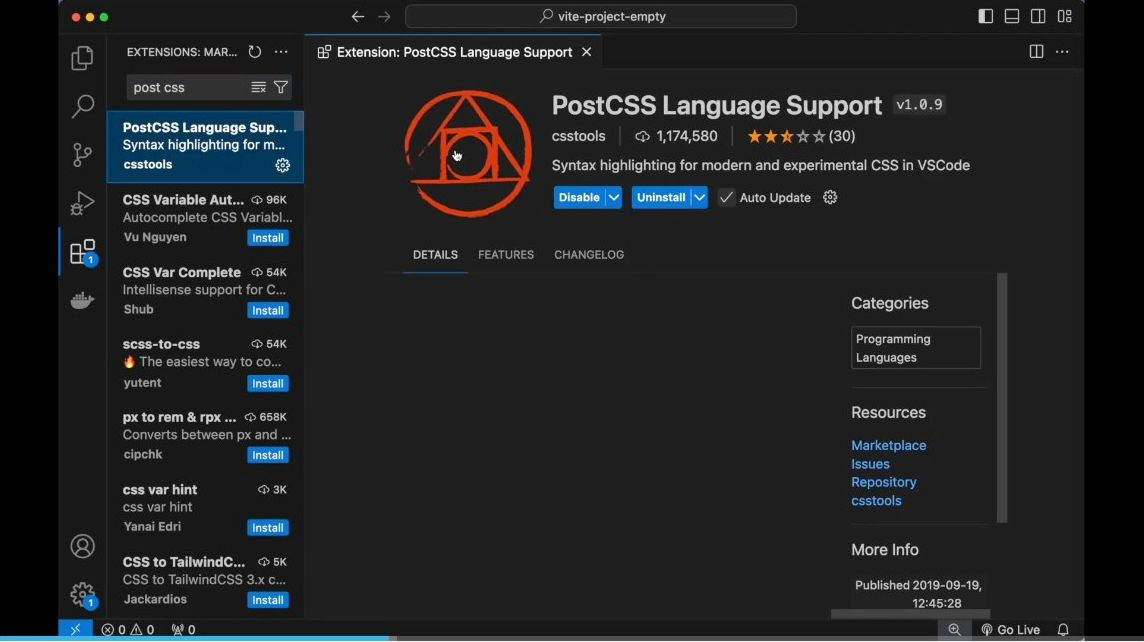Install the CSS Var Complete extension

[x=268, y=311]
